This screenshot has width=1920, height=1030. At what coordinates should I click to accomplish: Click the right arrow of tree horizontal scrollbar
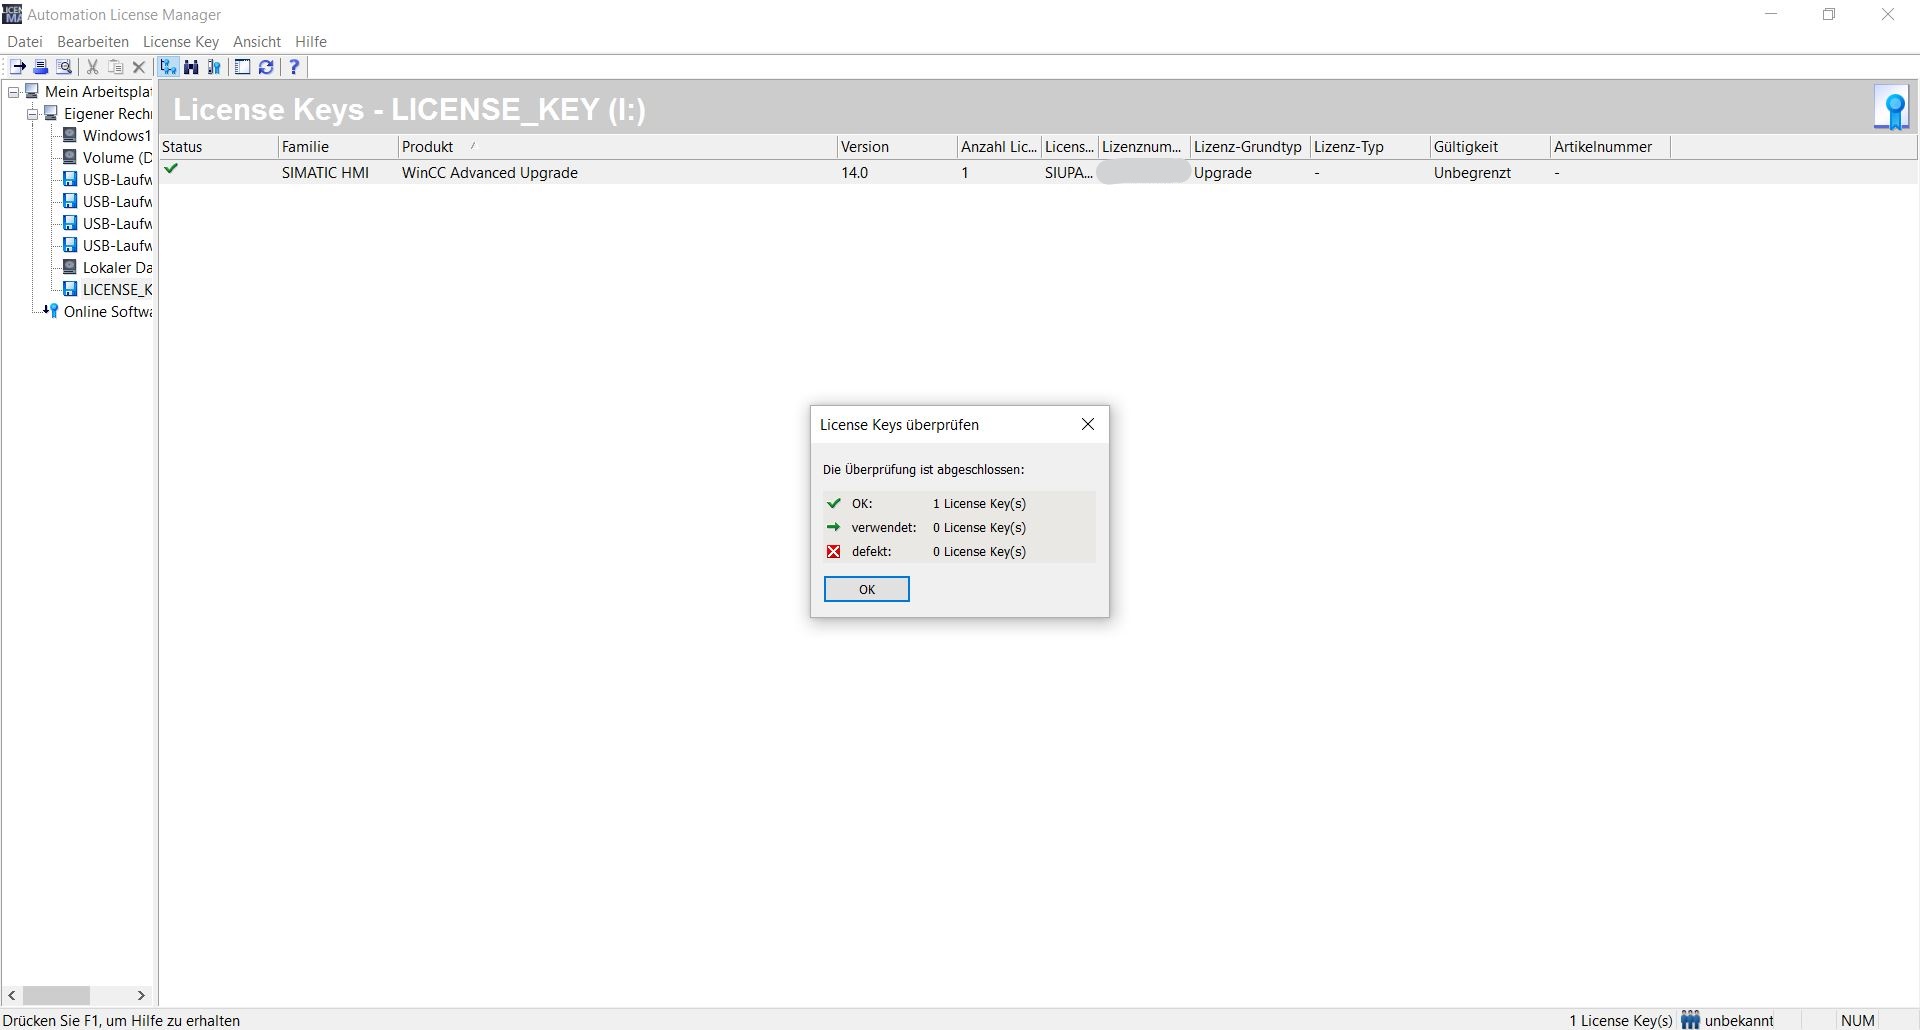(141, 996)
